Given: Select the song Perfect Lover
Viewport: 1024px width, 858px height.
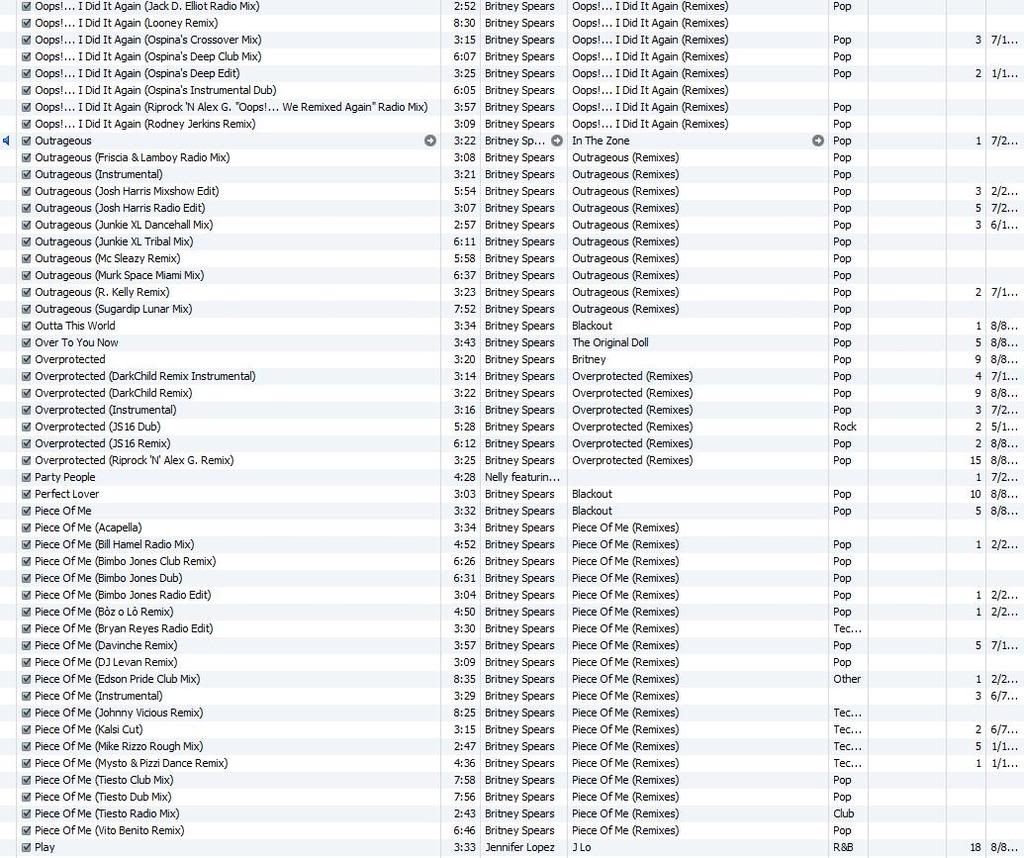Looking at the screenshot, I should coord(67,494).
